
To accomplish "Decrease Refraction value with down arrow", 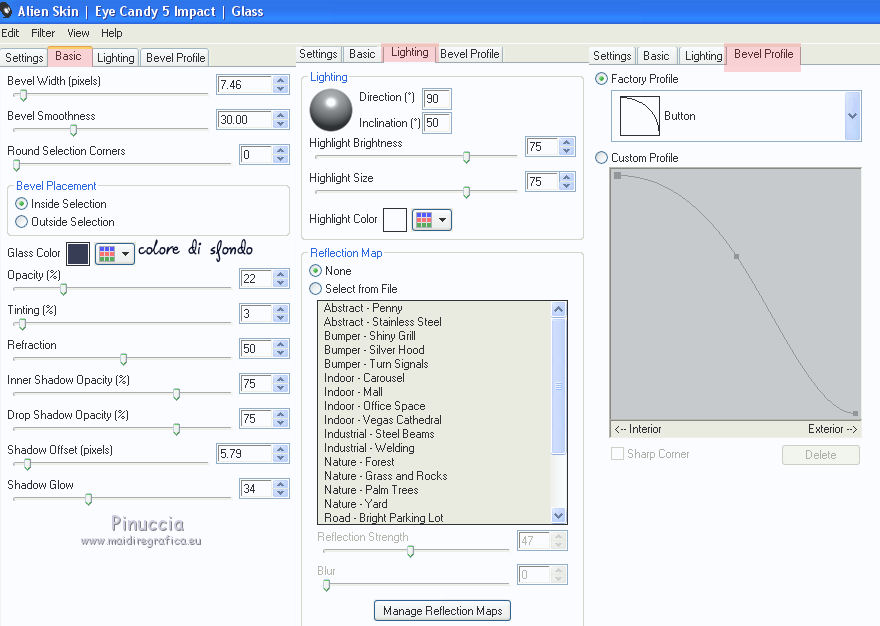I will point(281,353).
